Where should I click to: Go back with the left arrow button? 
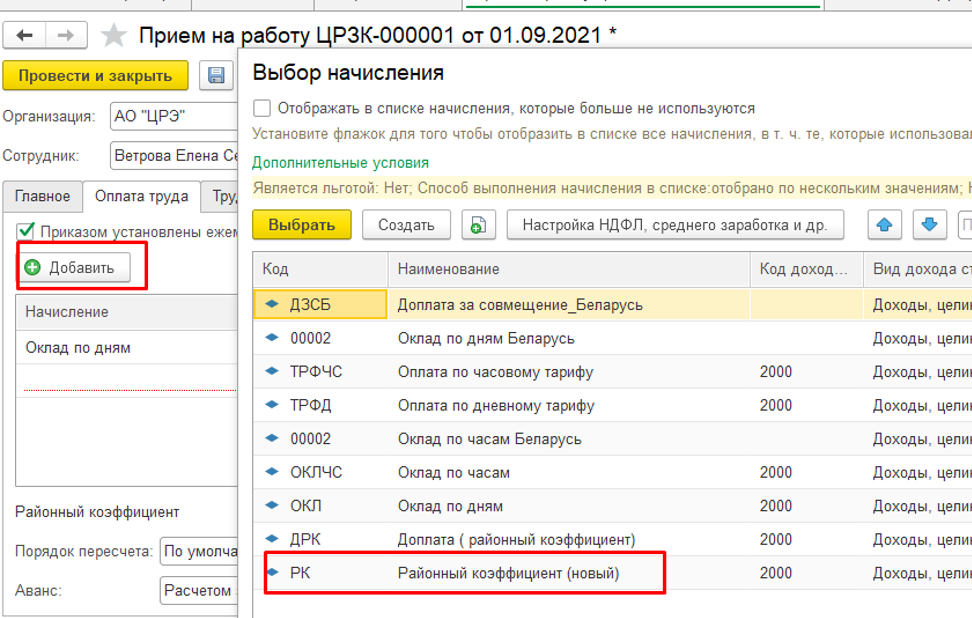click(25, 35)
